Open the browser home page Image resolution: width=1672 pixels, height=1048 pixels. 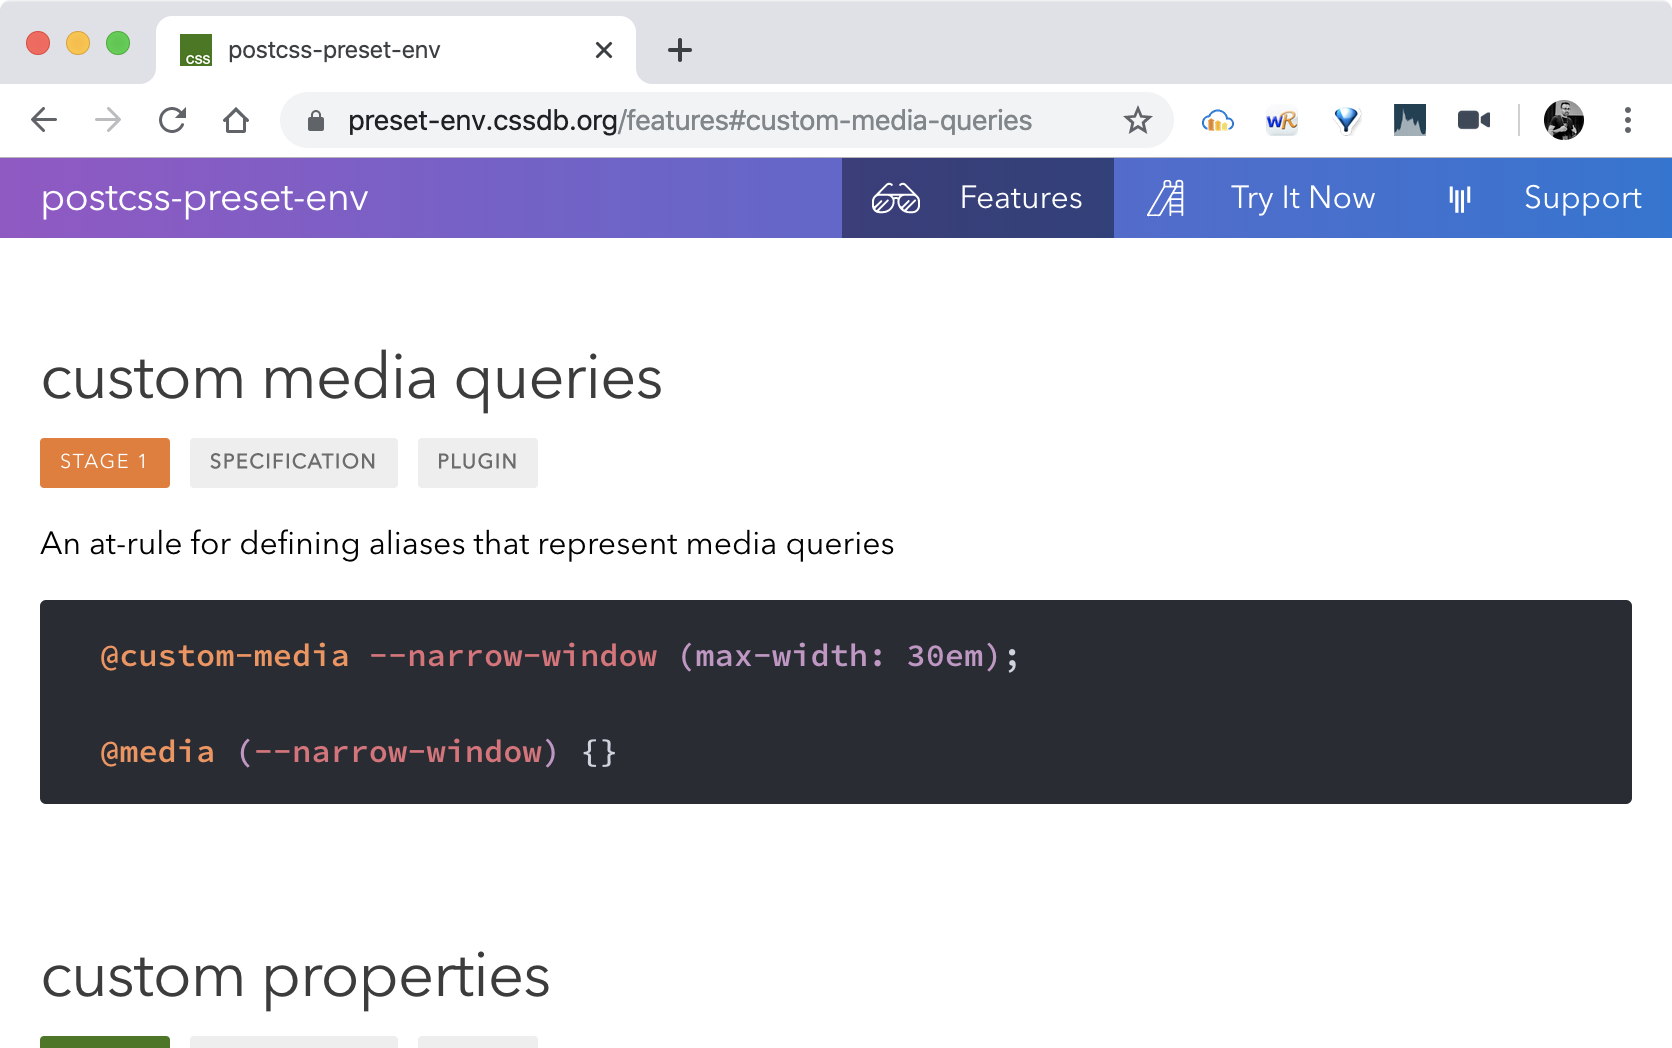(x=236, y=120)
